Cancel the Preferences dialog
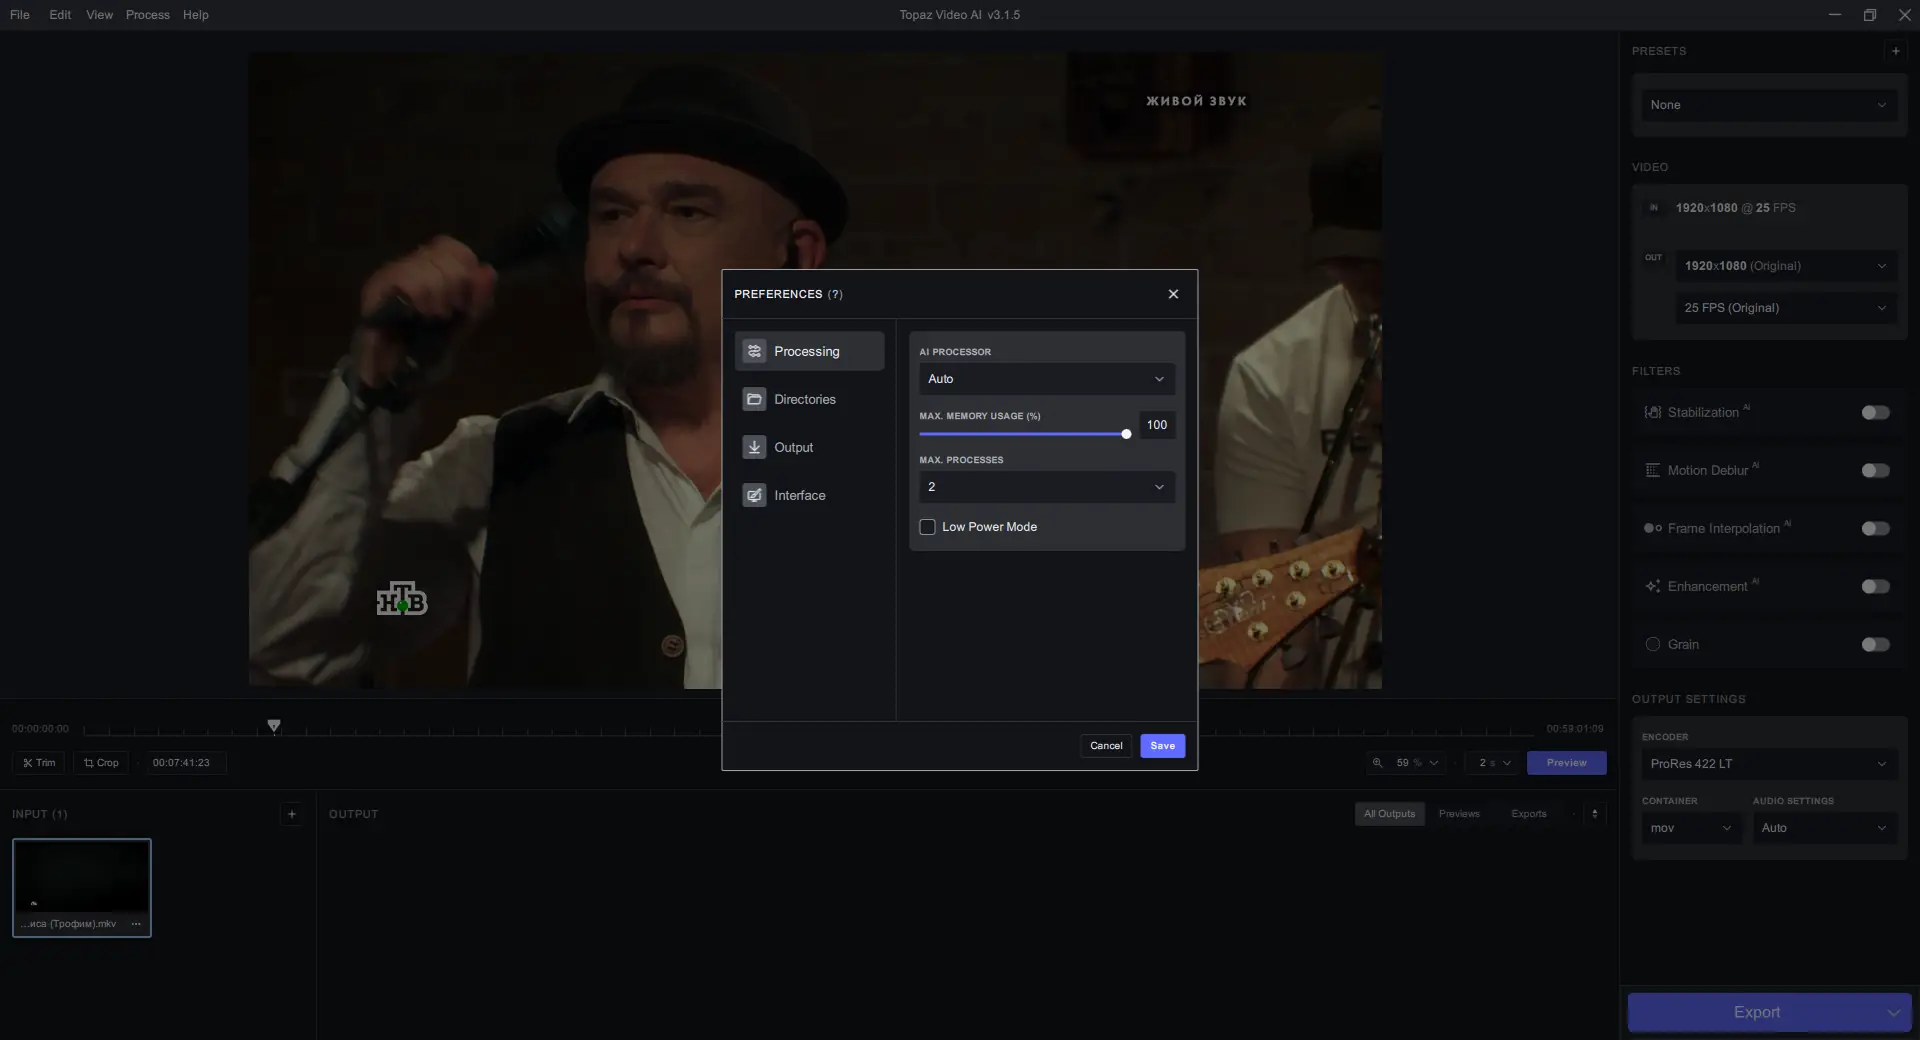 1106,746
